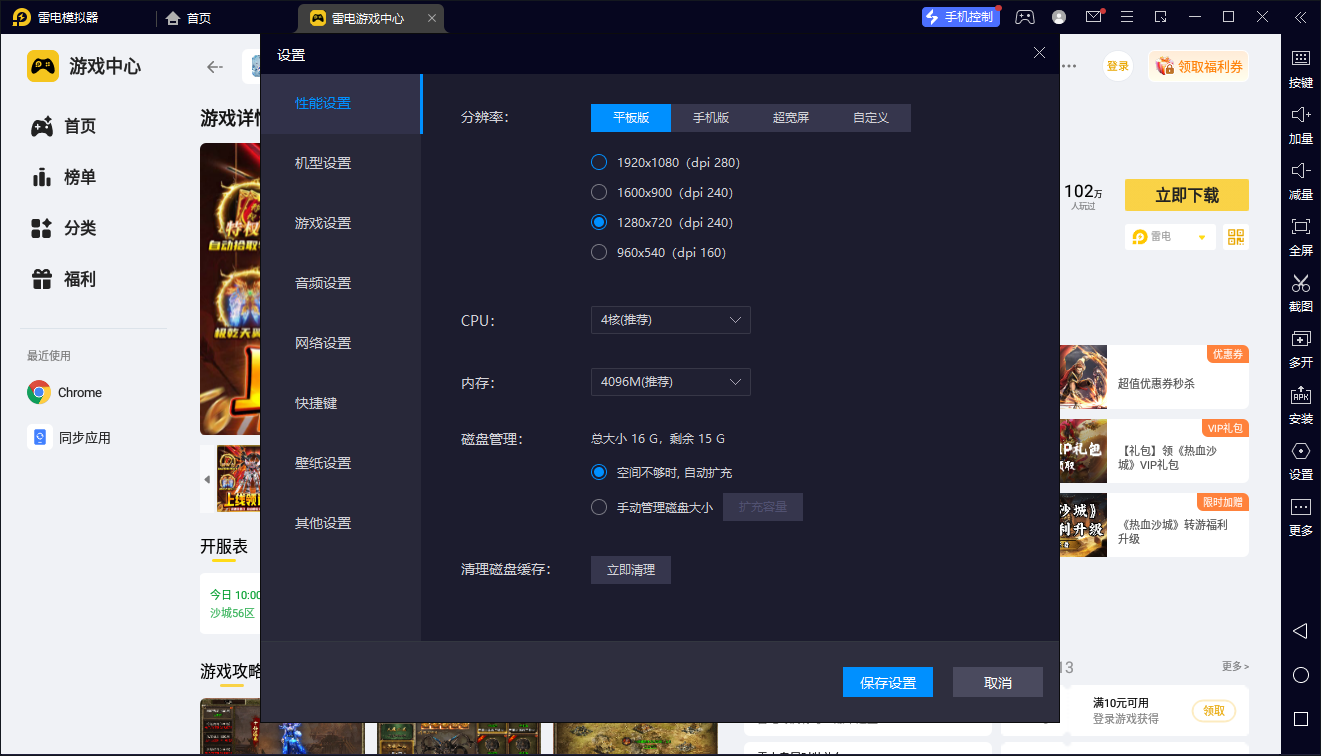Select the 960x540 resolution option
This screenshot has height=756, width=1321.
coord(599,252)
